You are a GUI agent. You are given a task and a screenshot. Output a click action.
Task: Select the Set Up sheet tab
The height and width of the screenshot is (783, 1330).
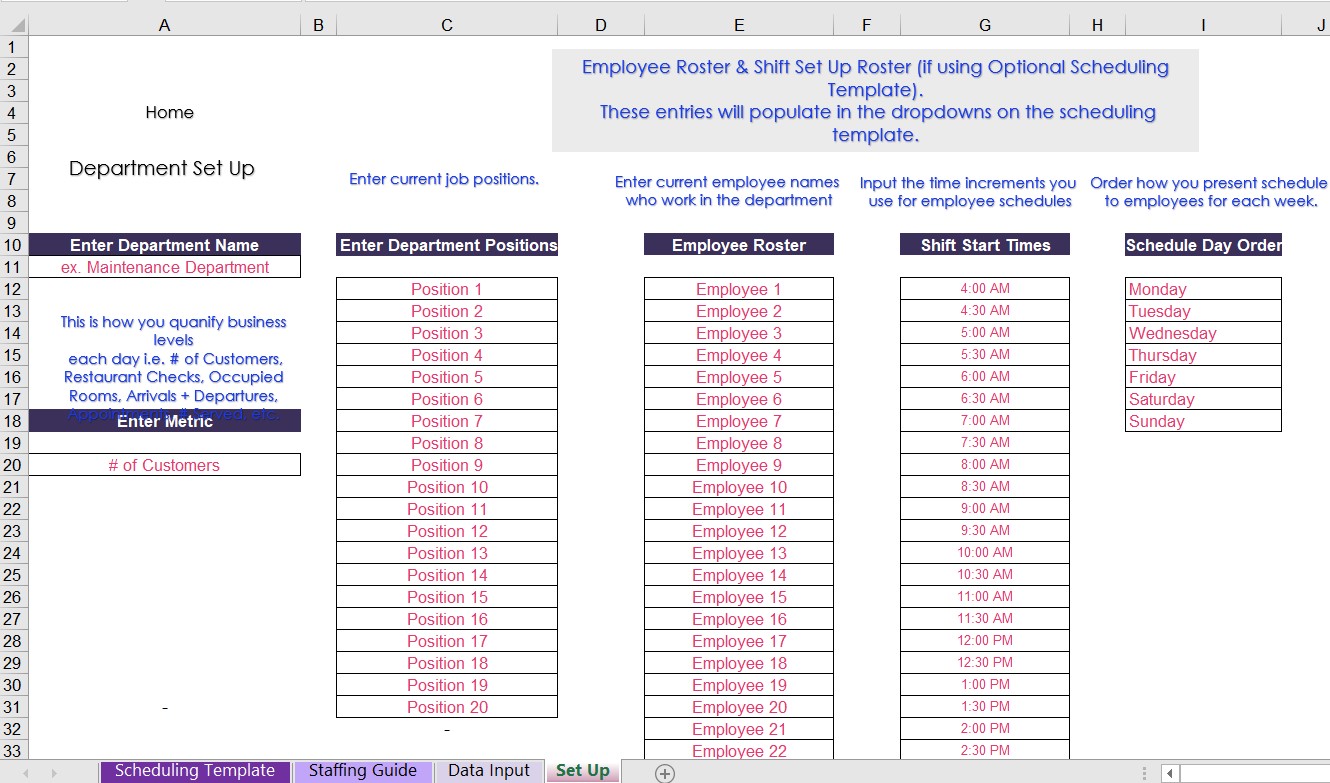click(x=583, y=771)
